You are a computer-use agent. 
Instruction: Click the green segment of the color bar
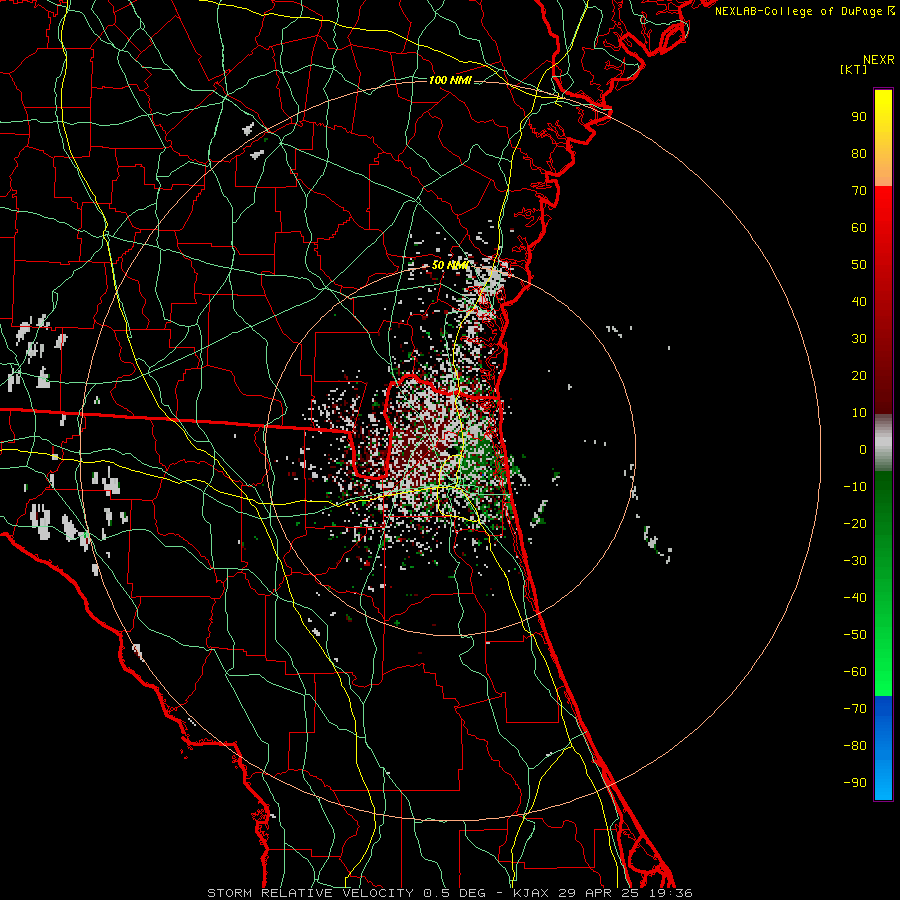[883, 584]
